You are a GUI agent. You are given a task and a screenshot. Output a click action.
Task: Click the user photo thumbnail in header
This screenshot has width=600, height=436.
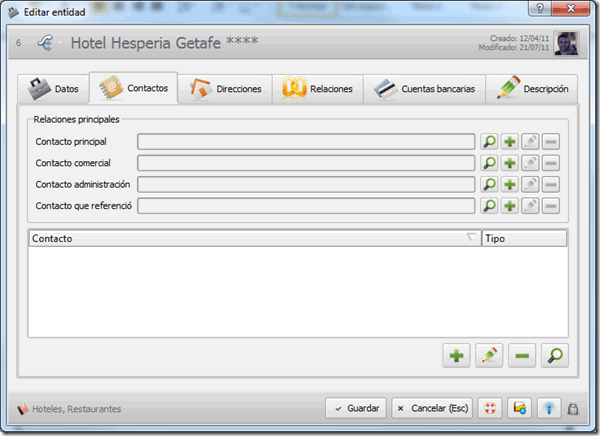[x=566, y=43]
